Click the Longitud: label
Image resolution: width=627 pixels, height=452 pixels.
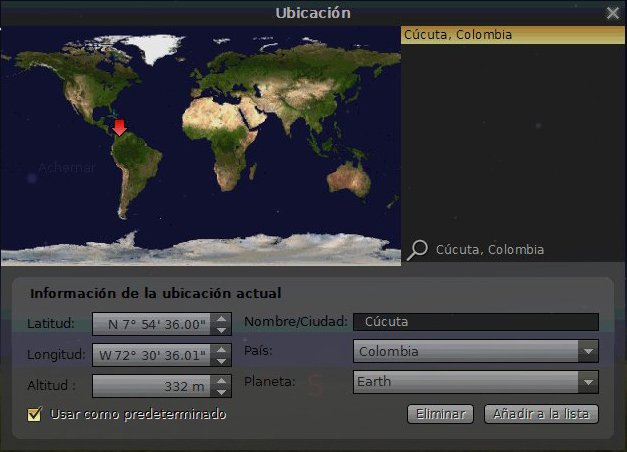[x=56, y=354]
